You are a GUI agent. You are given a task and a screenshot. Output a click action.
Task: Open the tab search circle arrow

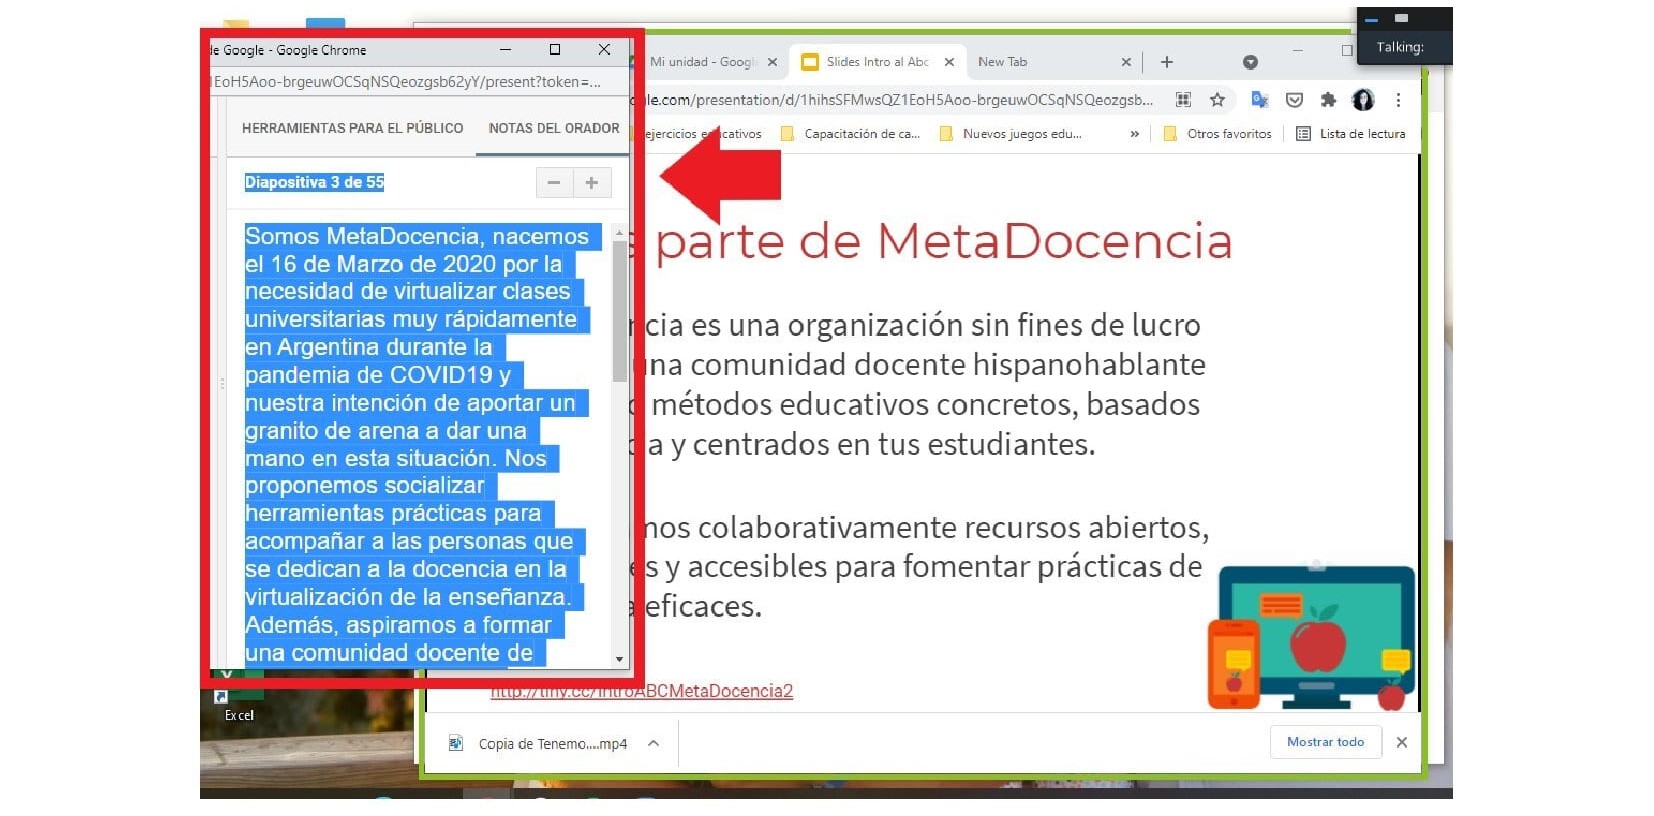(1250, 62)
